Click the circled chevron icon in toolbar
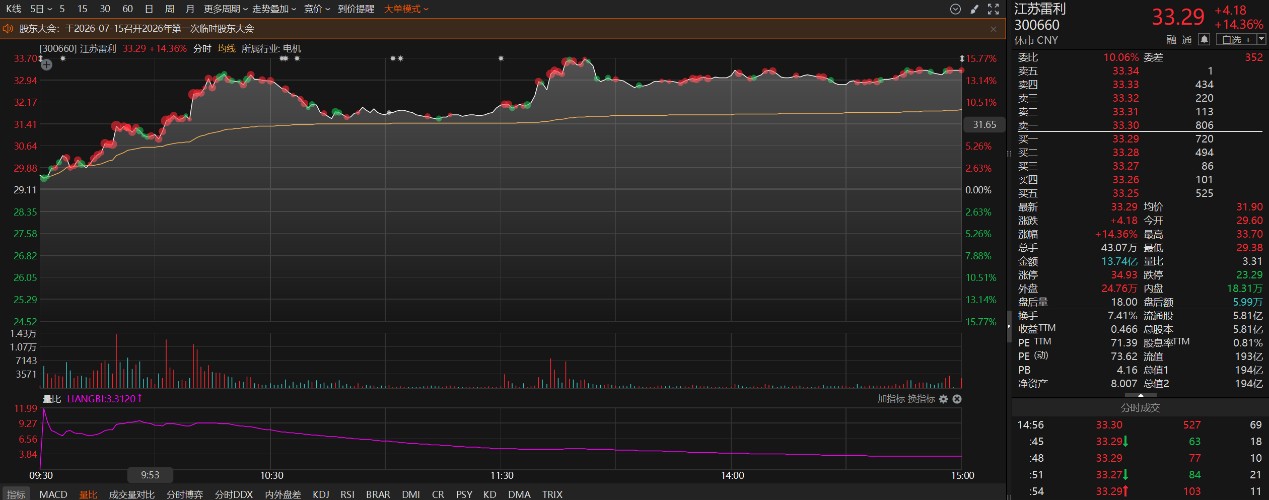This screenshot has width=1269, height=500. click(957, 8)
